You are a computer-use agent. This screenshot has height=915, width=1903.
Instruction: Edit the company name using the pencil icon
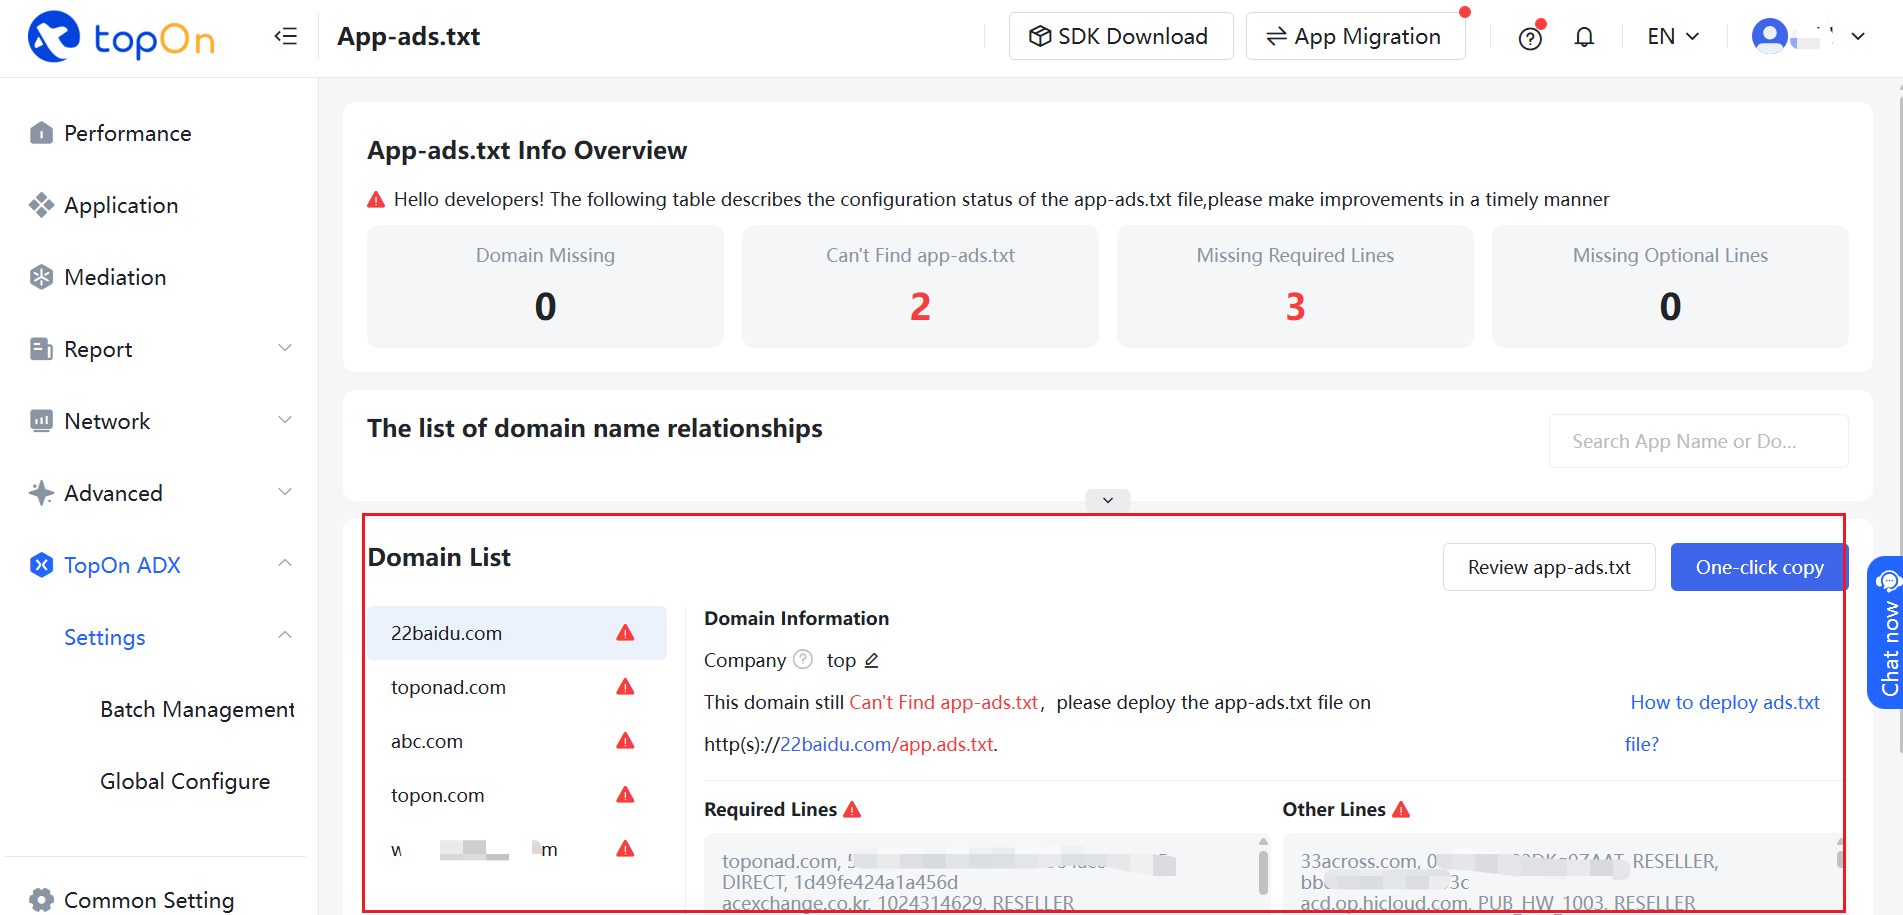point(871,660)
